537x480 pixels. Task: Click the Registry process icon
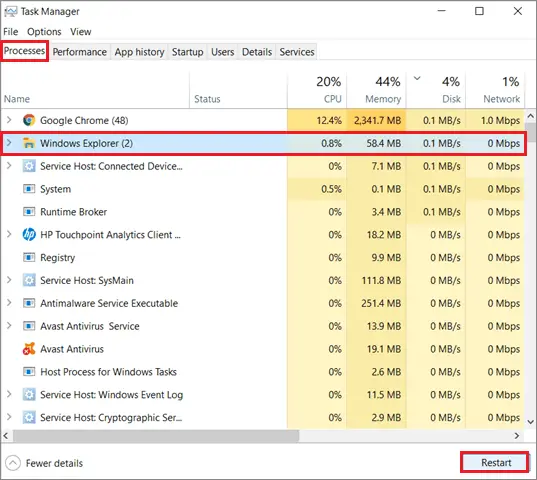click(x=29, y=257)
